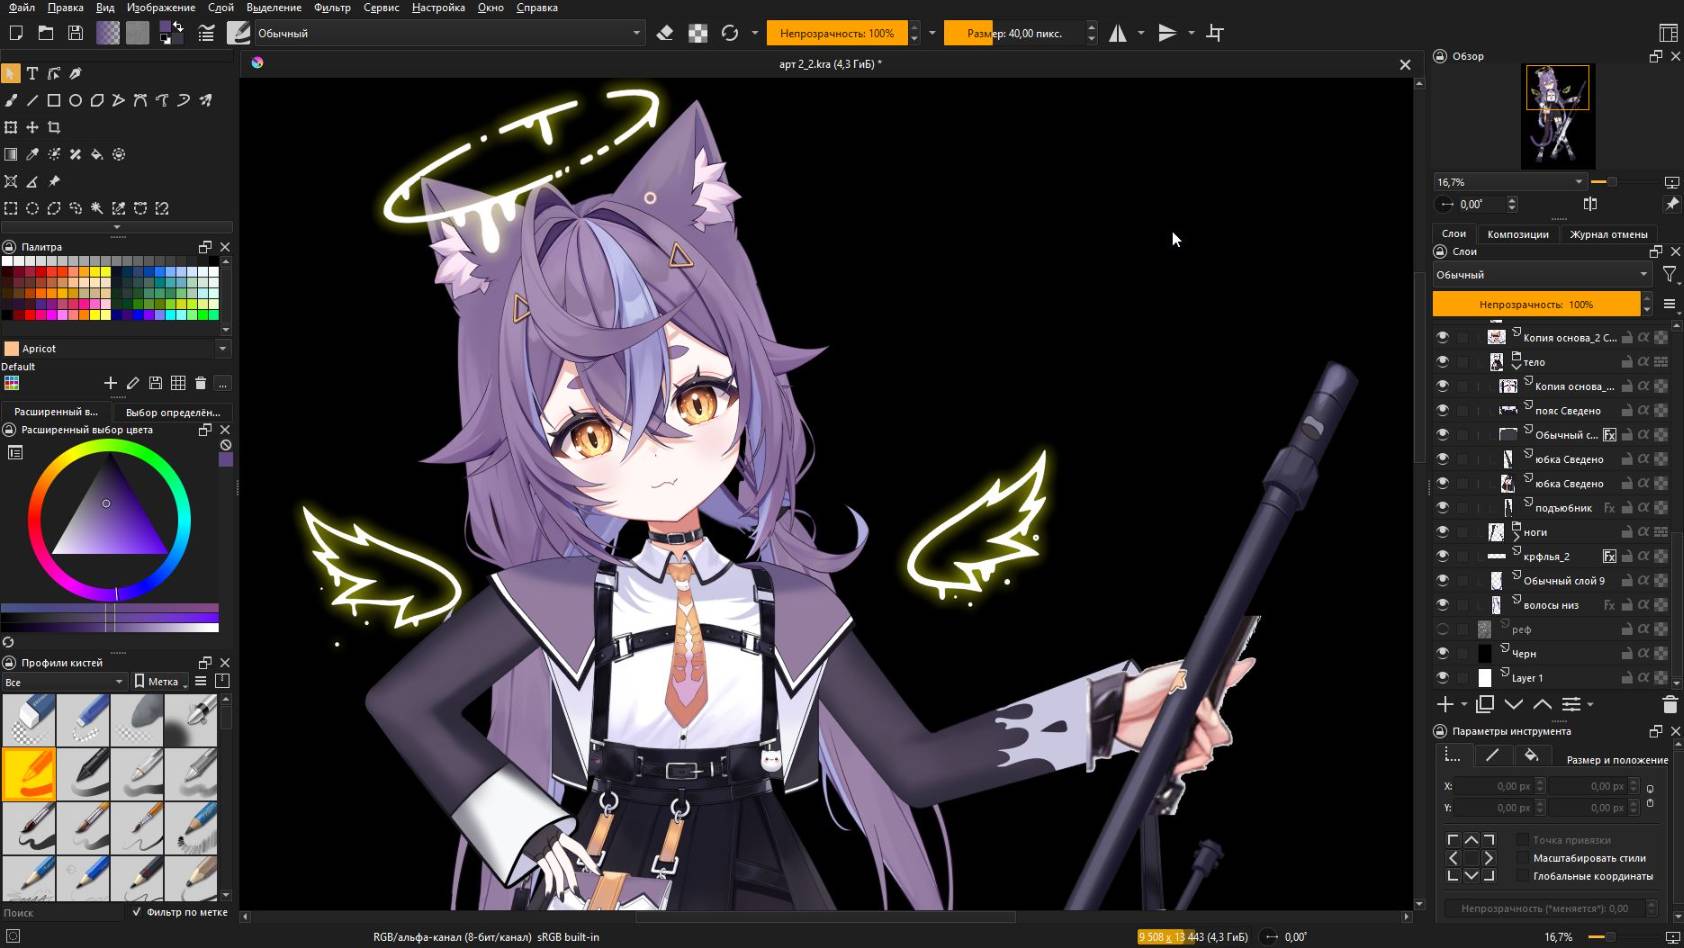Viewport: 1684px width, 948px height.
Task: Hide the 'пояс Сведено' layer
Action: (1442, 410)
